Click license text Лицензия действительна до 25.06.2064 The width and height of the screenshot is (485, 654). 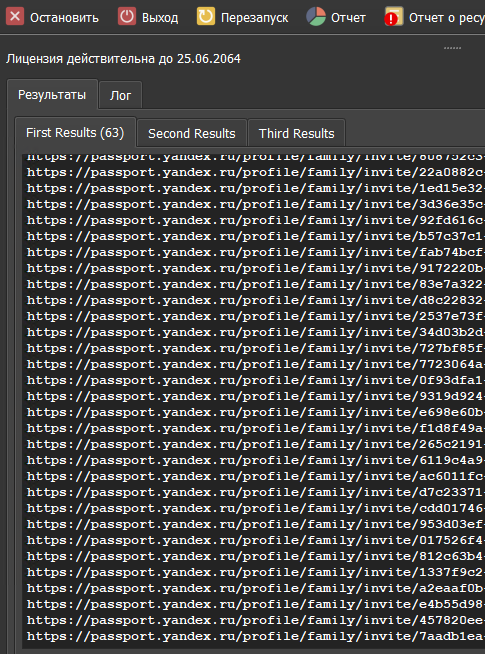point(123,59)
